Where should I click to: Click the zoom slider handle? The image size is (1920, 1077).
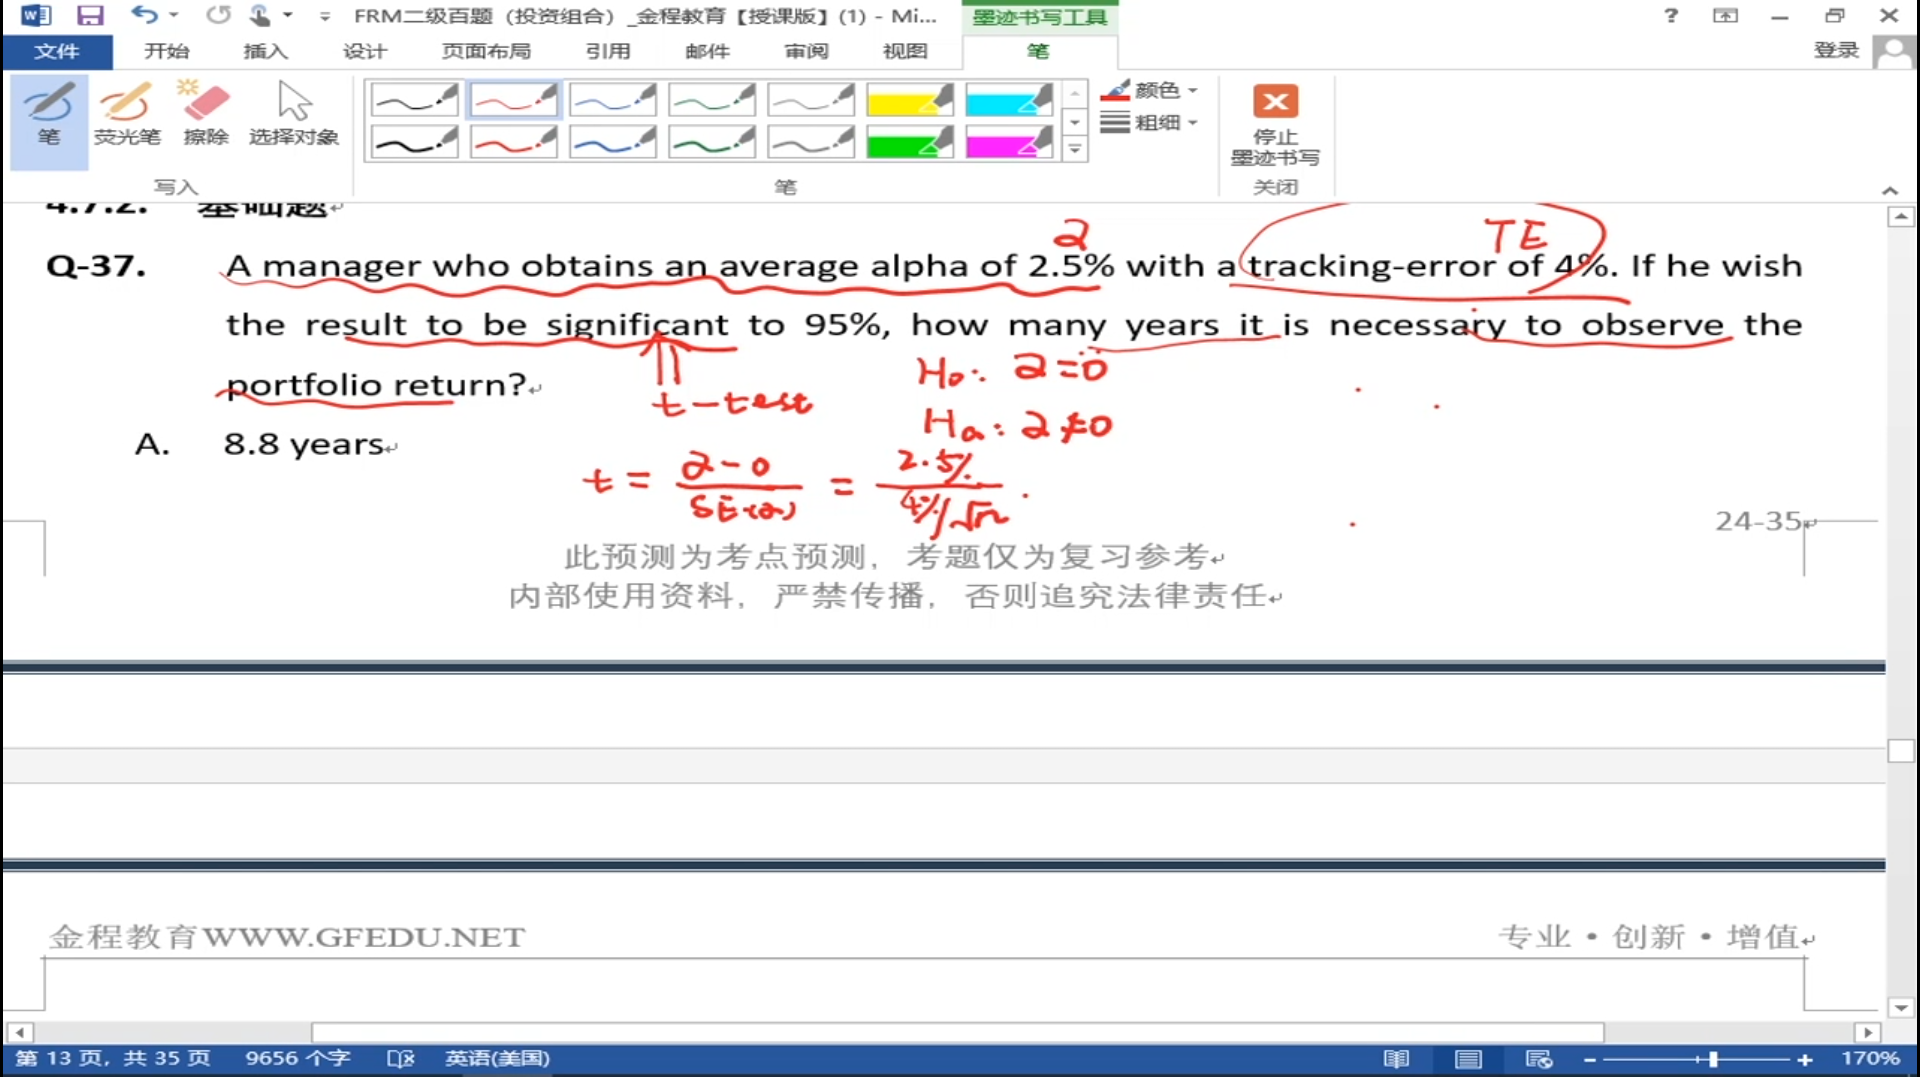(1713, 1059)
